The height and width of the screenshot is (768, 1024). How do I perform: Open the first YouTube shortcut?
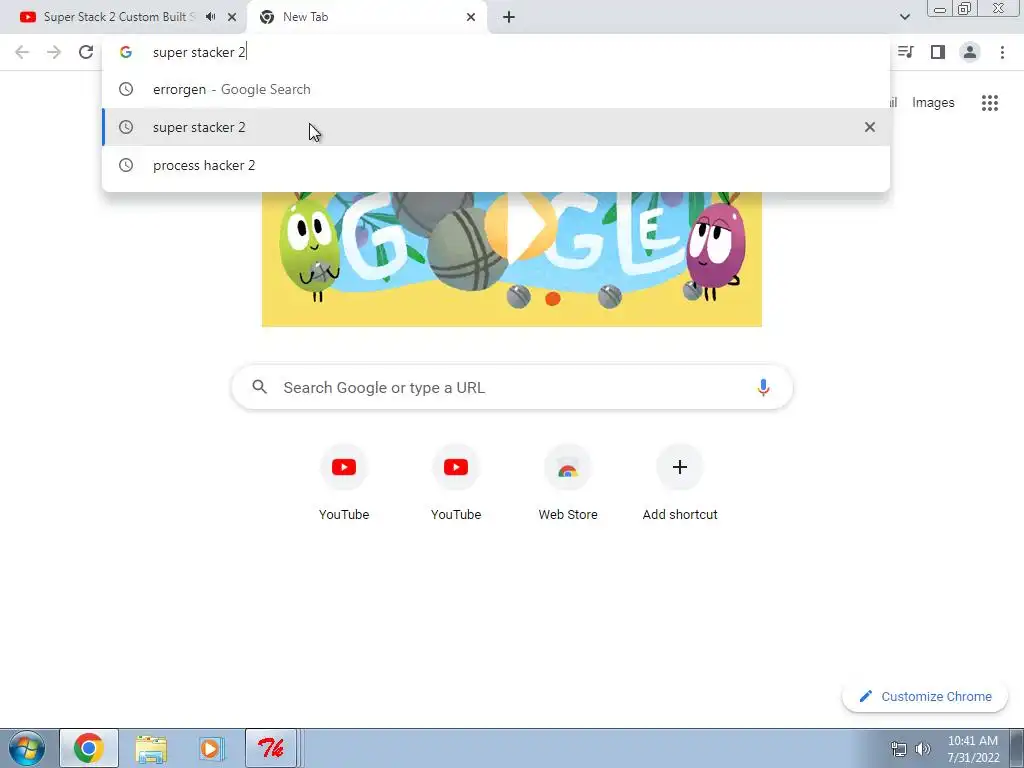pyautogui.click(x=344, y=483)
